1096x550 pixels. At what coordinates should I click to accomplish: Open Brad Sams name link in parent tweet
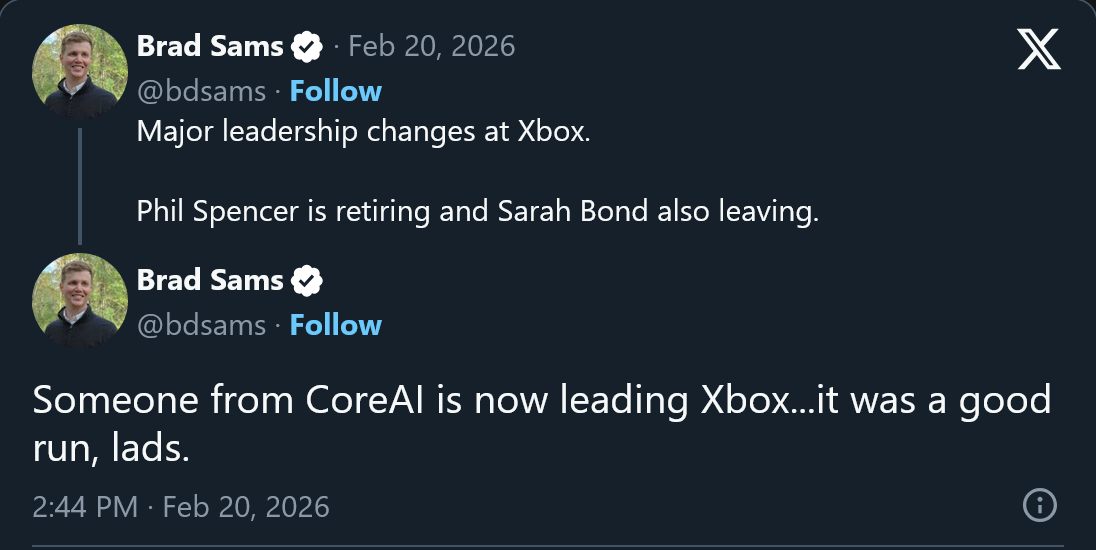click(x=210, y=46)
